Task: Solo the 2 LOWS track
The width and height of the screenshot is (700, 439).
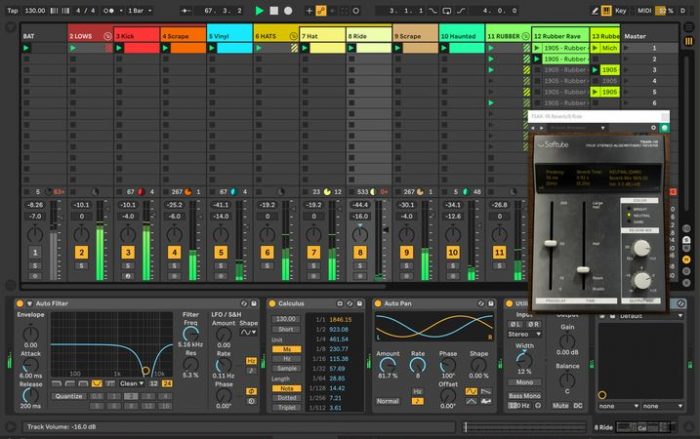Action: 81,265
